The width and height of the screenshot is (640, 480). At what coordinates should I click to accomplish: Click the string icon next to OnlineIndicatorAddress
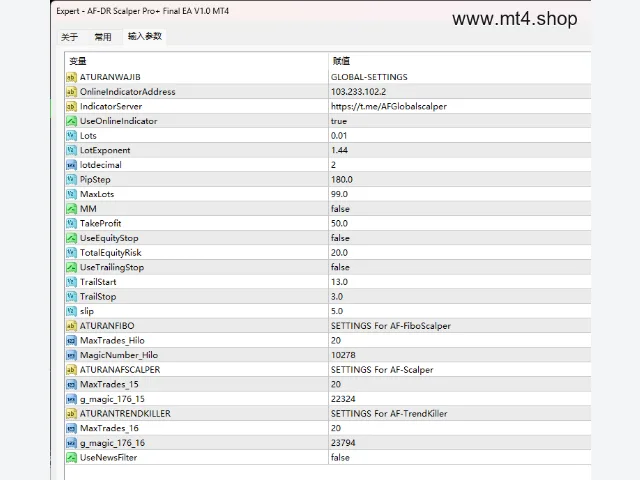coord(71,92)
